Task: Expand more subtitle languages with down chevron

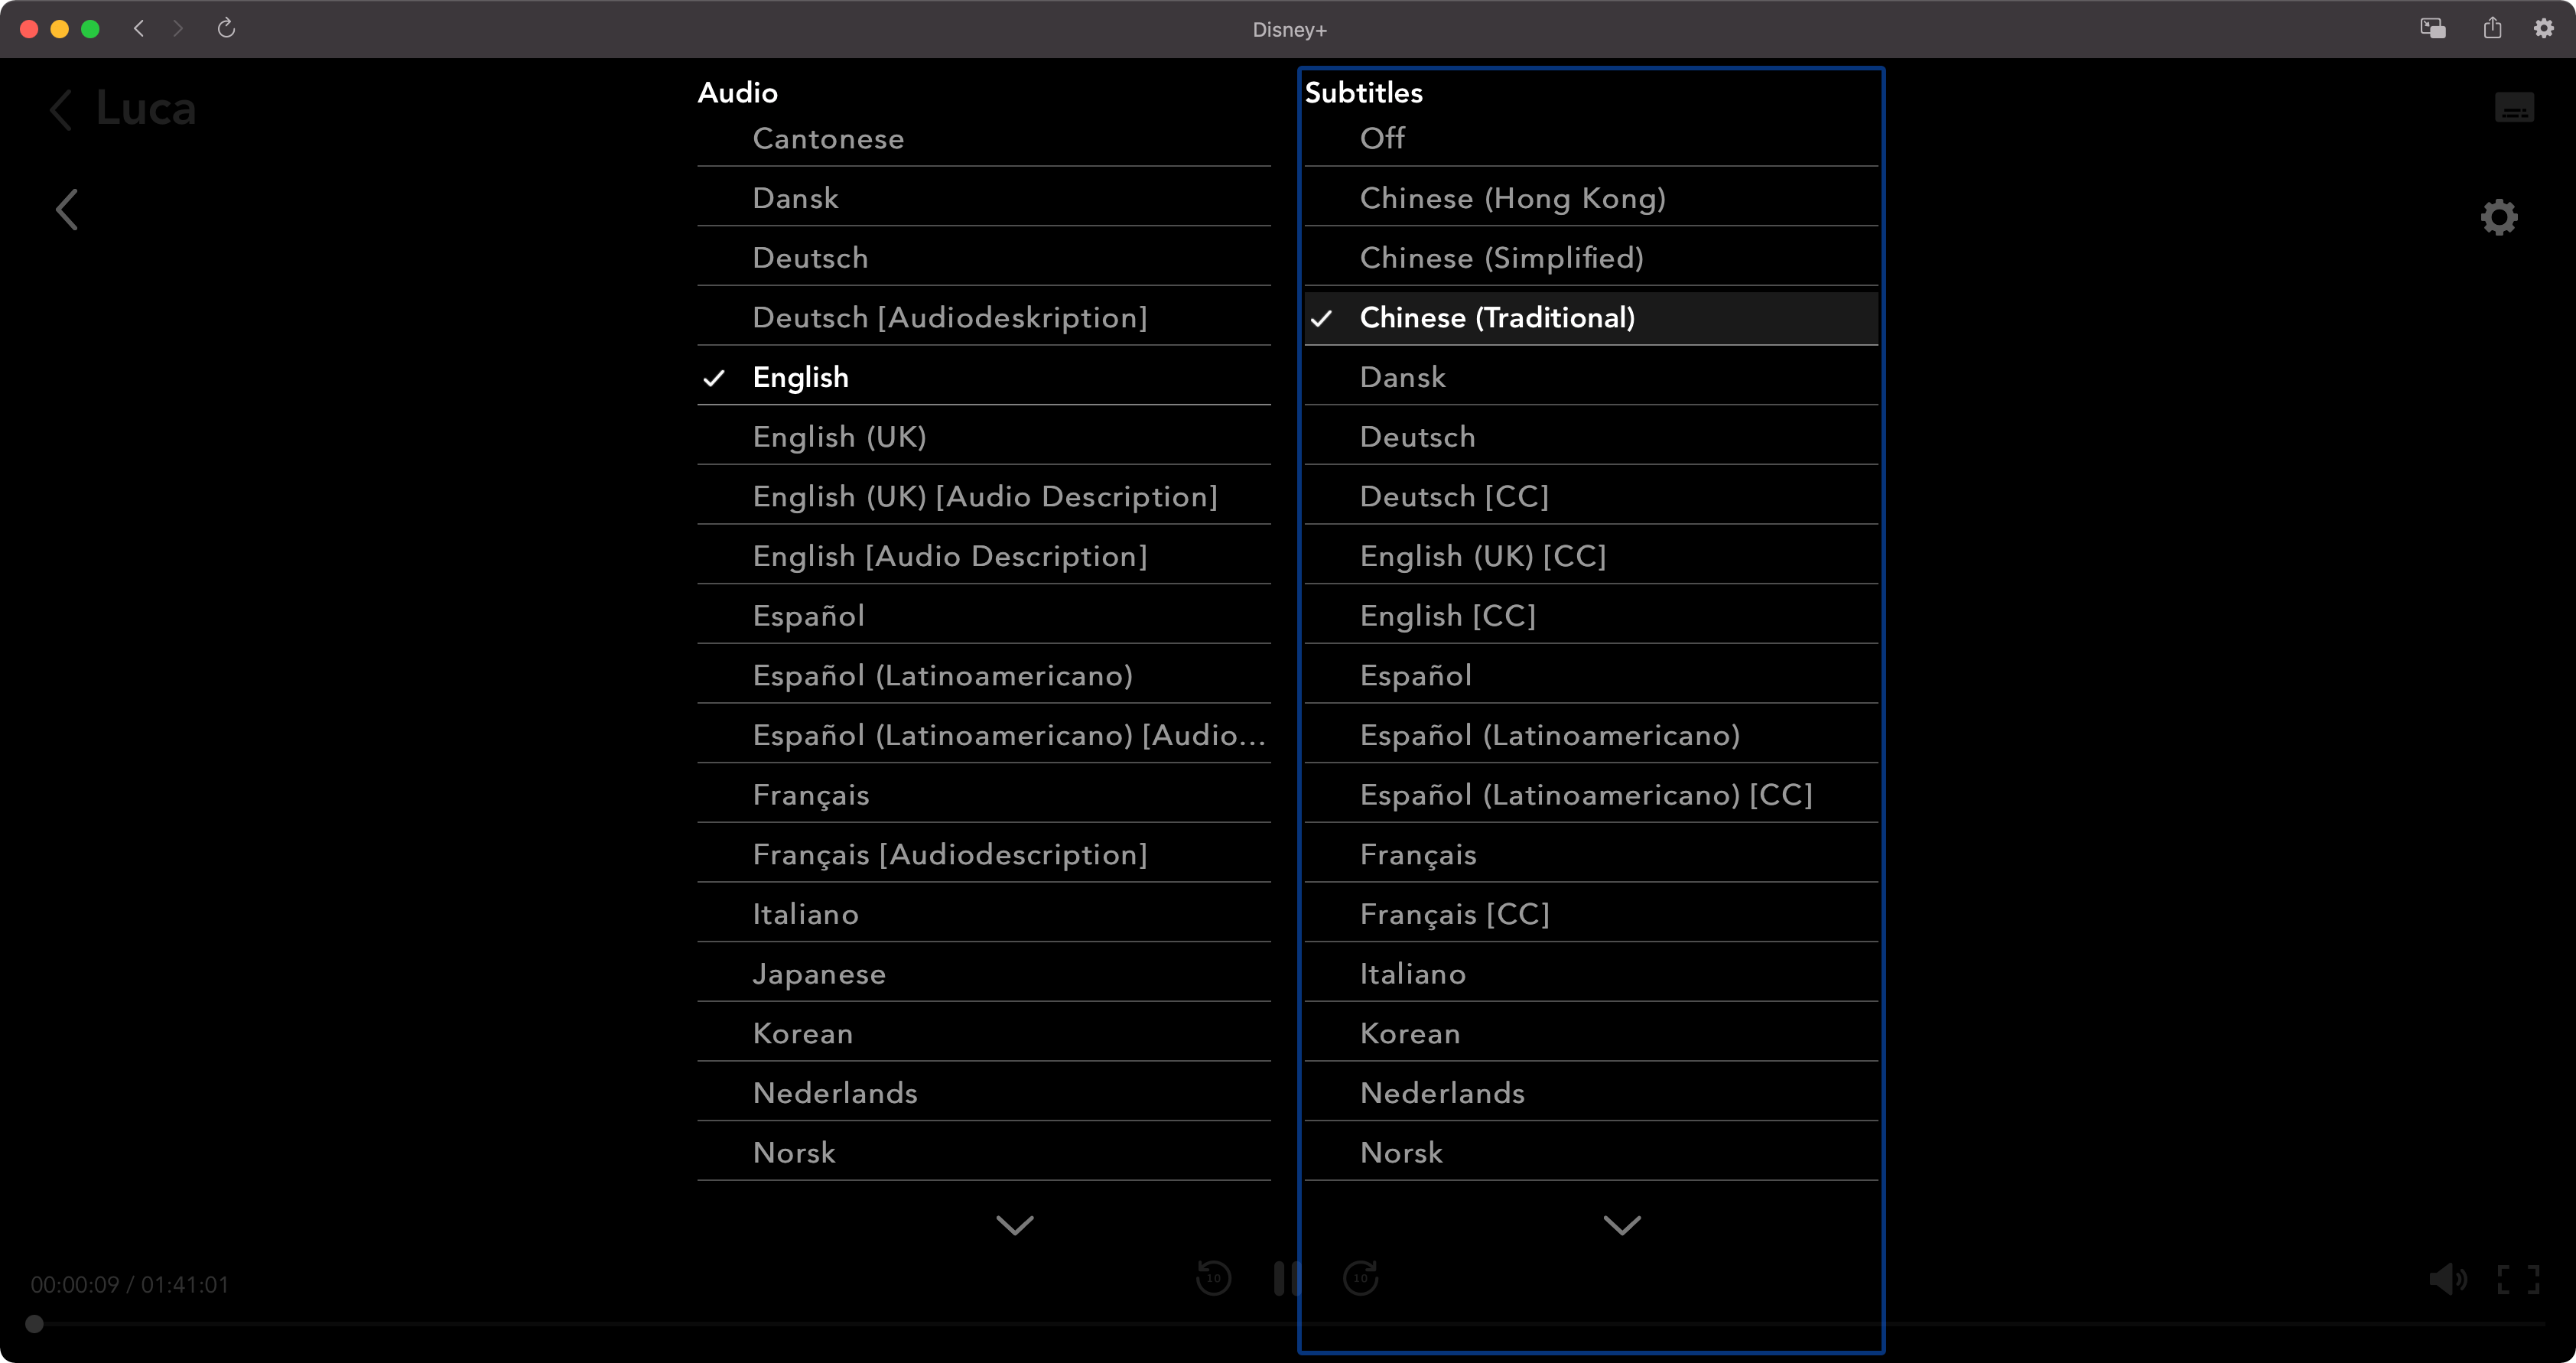Action: coord(1621,1225)
